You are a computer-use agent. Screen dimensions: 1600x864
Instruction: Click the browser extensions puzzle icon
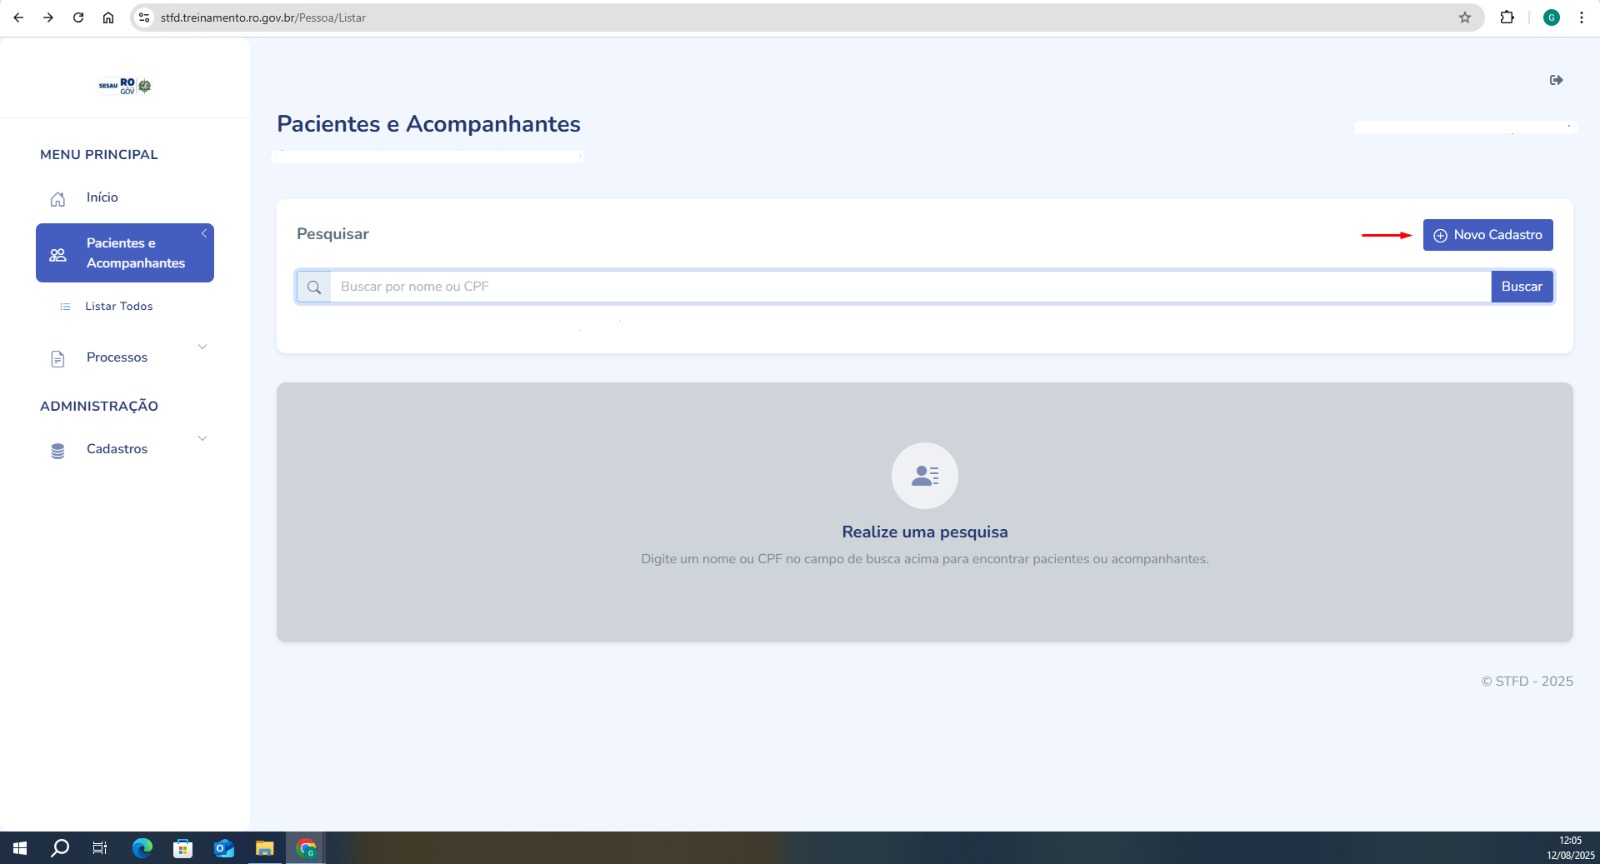(x=1507, y=17)
